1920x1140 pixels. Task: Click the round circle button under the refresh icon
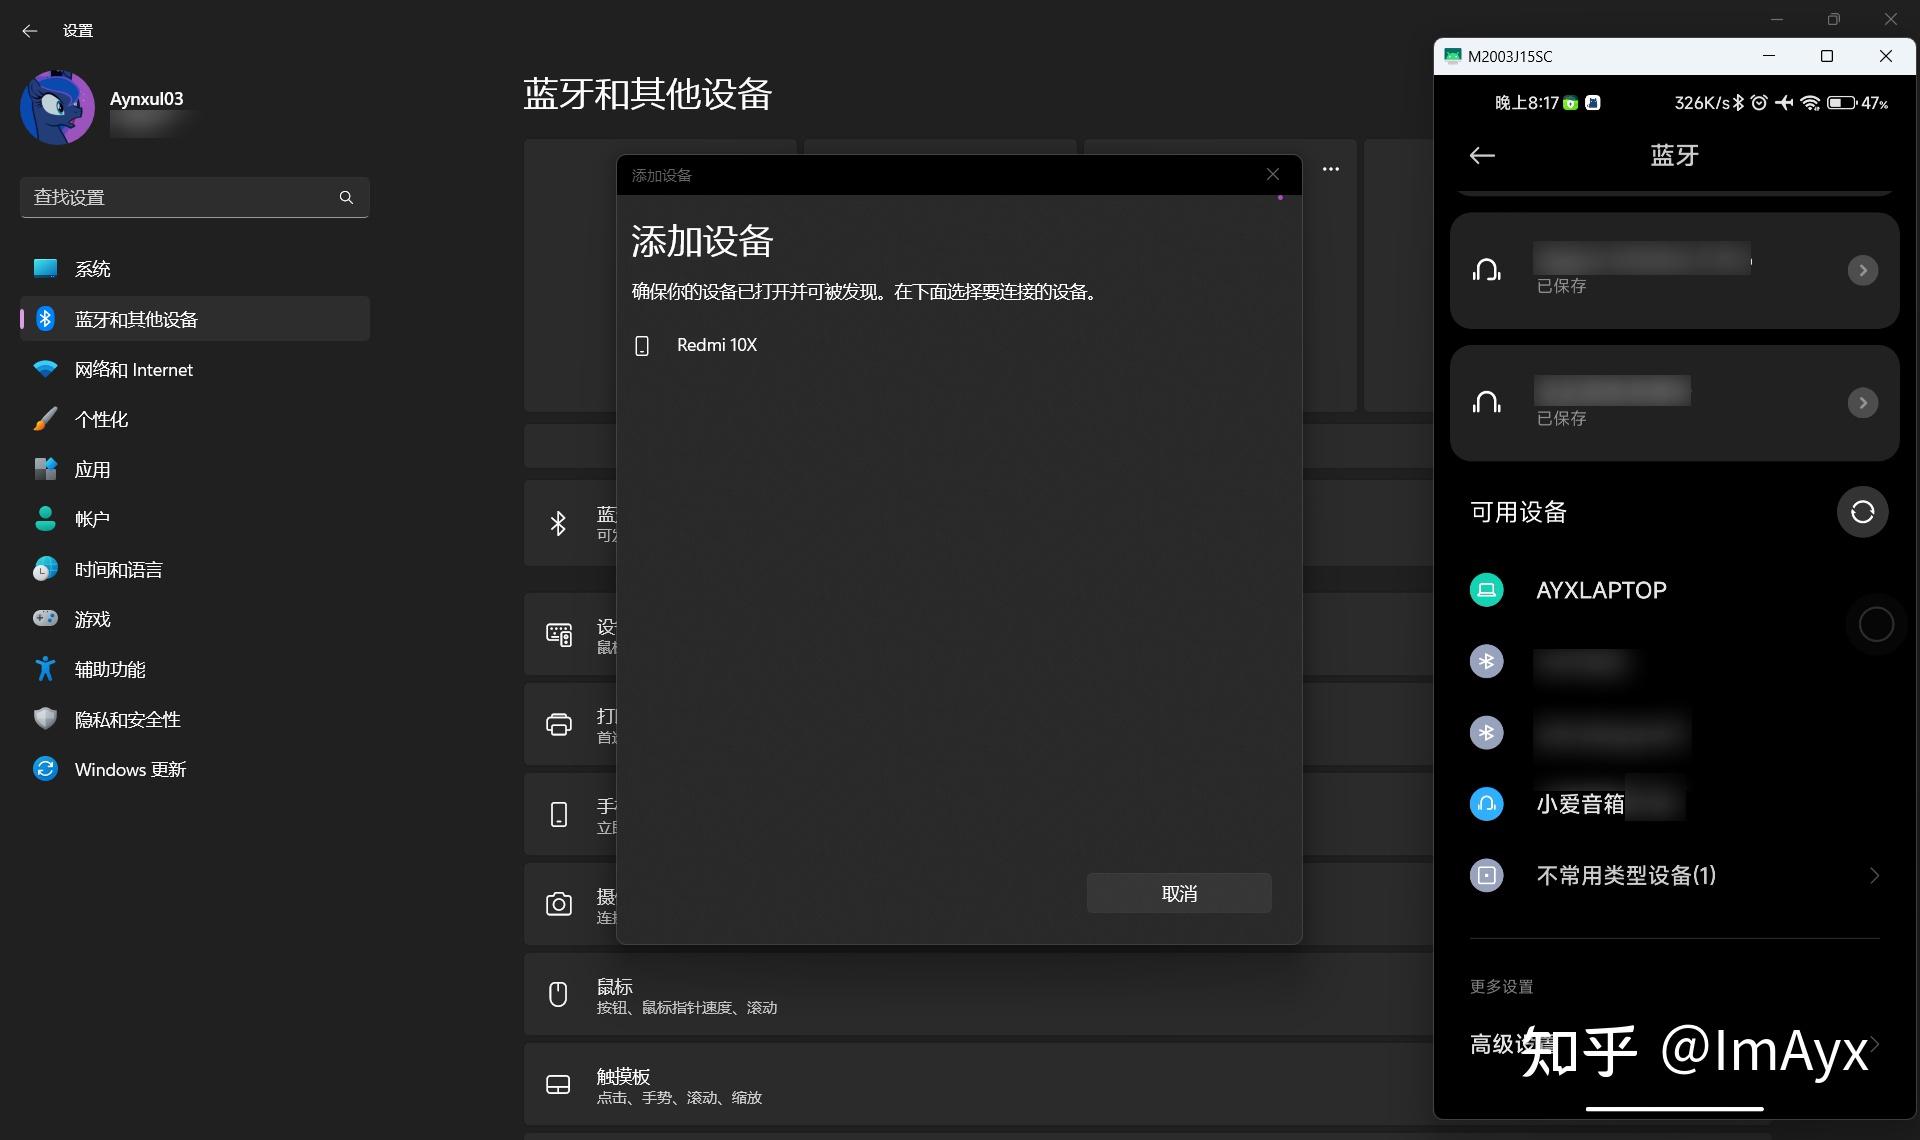(1876, 624)
